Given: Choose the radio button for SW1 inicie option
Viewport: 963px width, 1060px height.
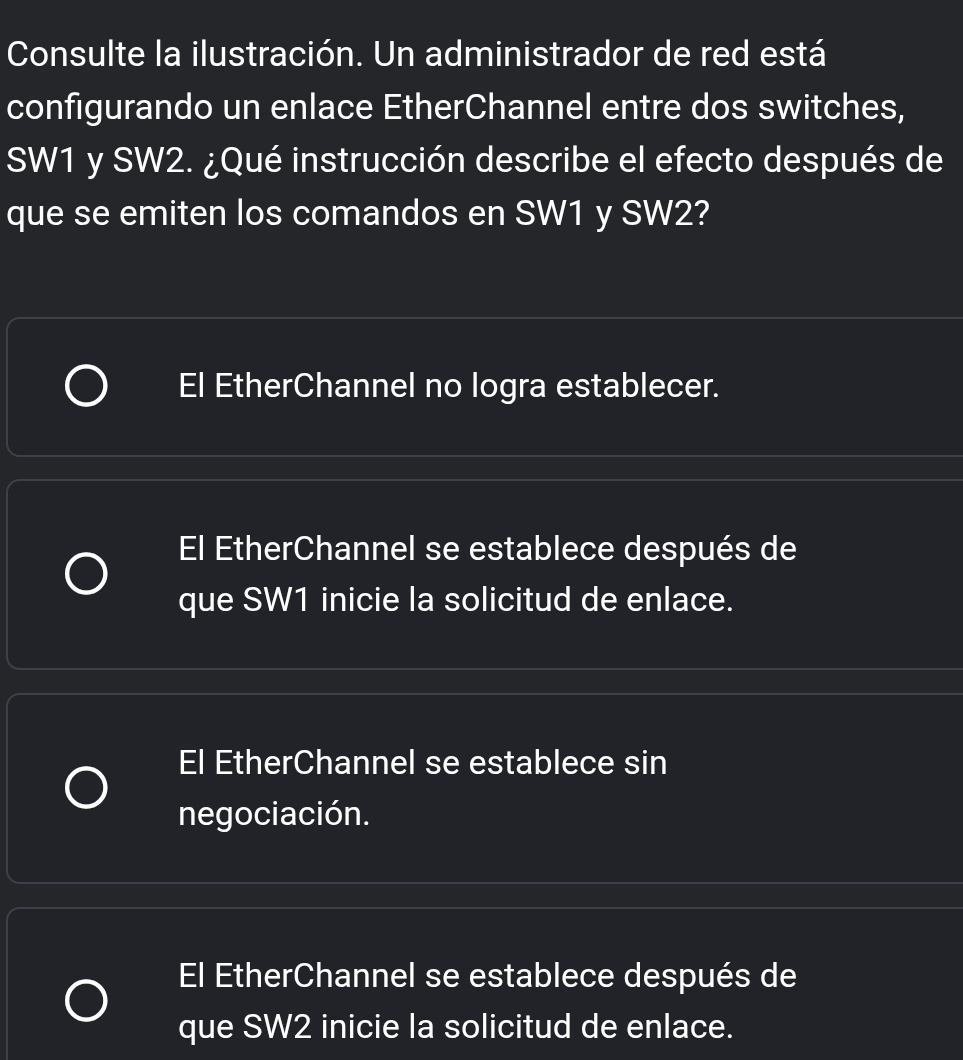Looking at the screenshot, I should 86,575.
